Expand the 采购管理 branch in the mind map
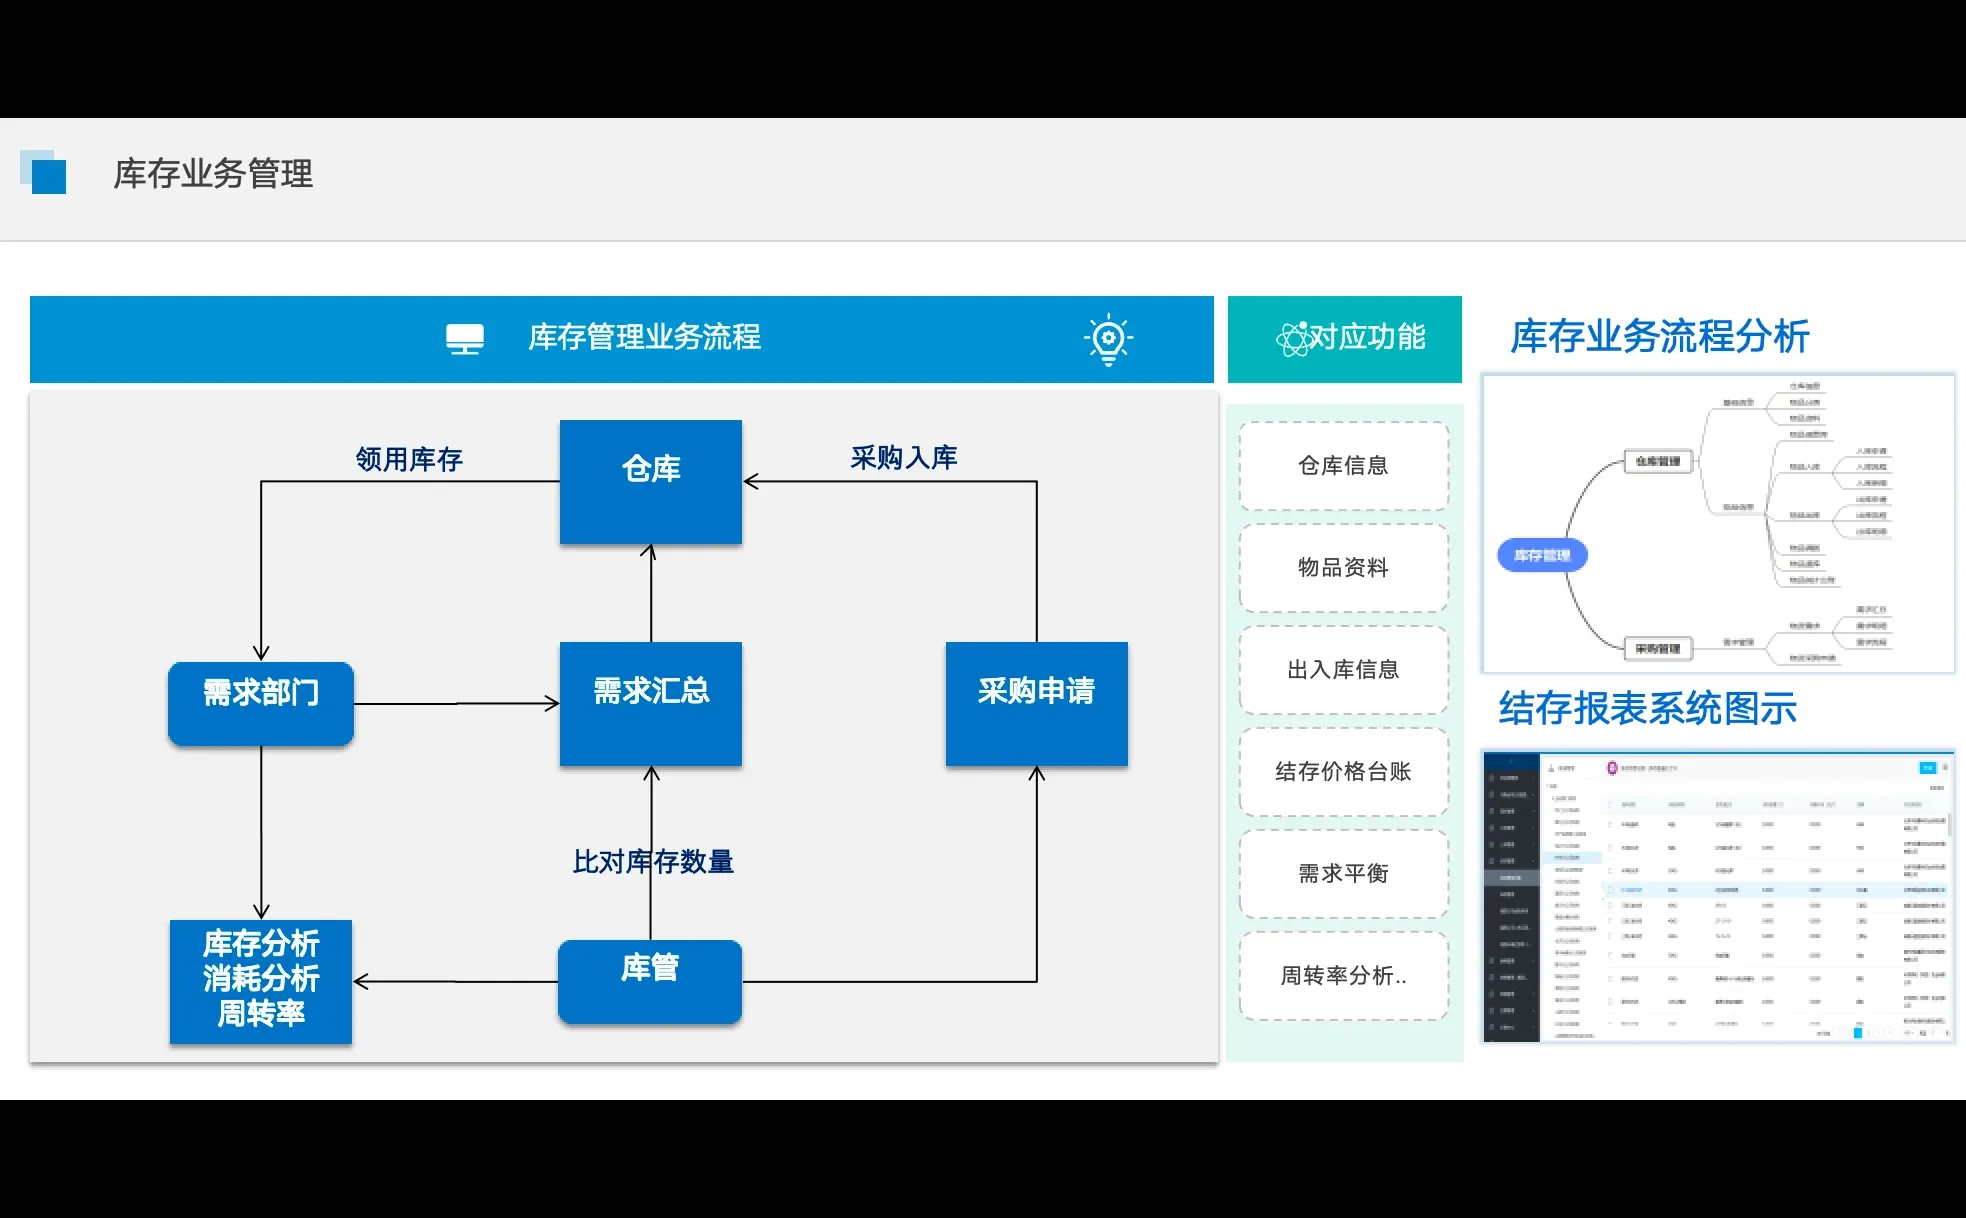 tap(1659, 648)
